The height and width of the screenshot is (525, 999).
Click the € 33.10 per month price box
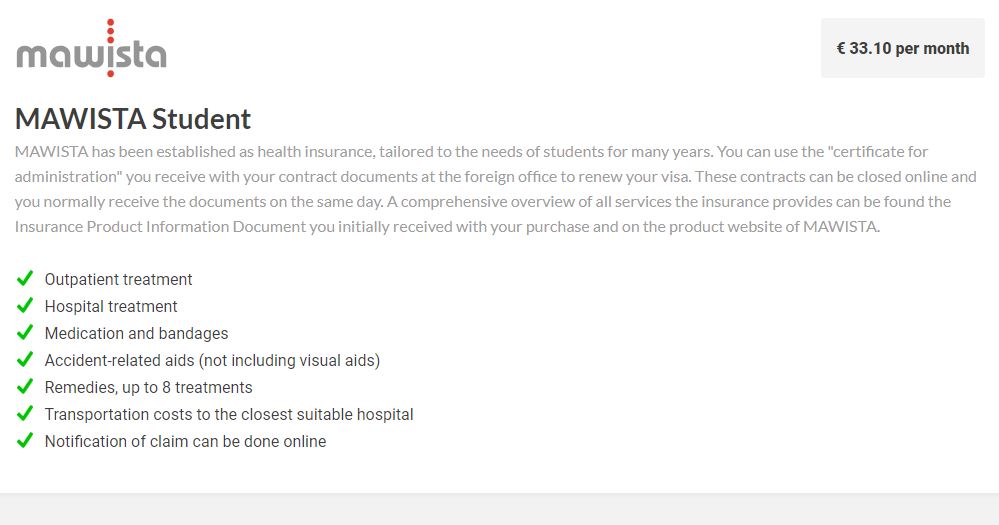tap(902, 48)
